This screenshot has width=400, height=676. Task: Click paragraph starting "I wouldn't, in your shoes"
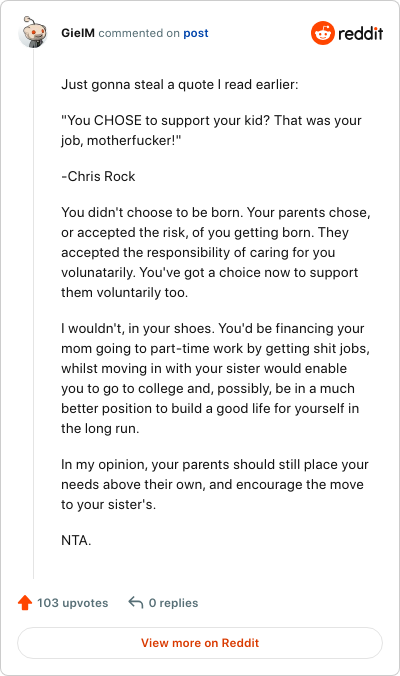(x=216, y=378)
